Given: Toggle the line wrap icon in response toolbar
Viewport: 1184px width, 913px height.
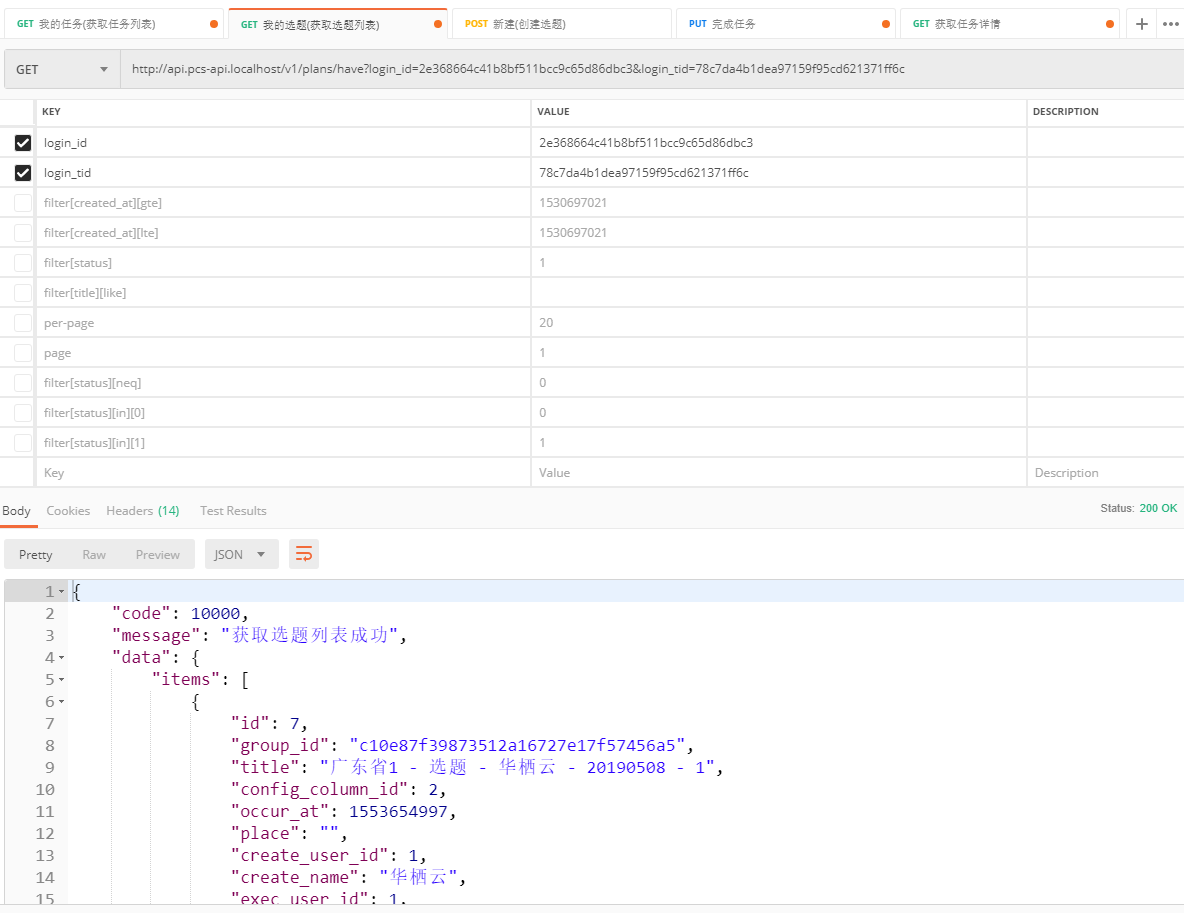Looking at the screenshot, I should pos(304,554).
